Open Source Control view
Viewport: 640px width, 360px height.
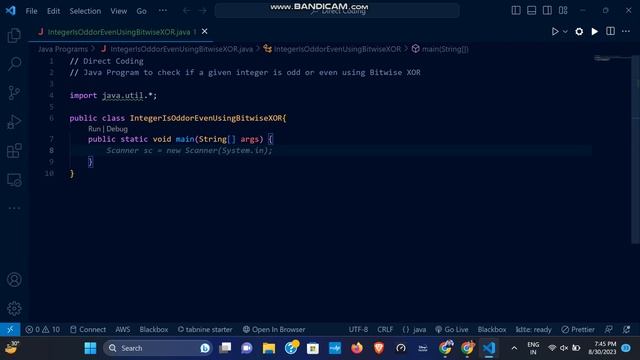(x=14, y=93)
